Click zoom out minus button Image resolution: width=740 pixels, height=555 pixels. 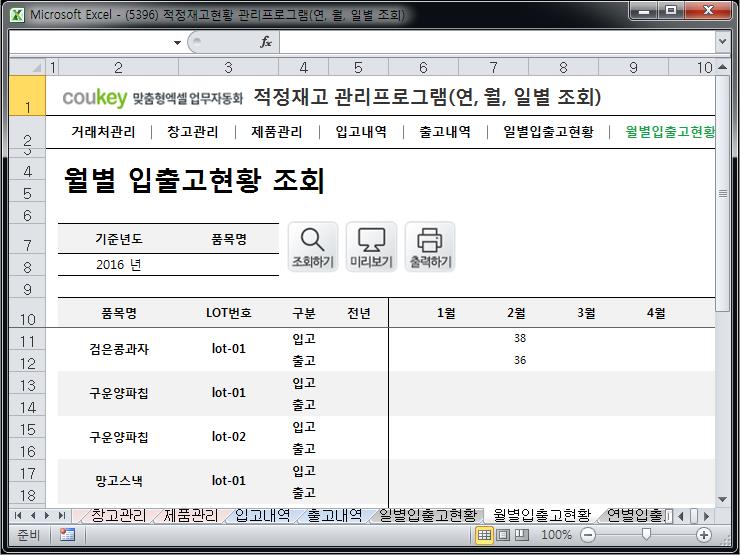[588, 535]
